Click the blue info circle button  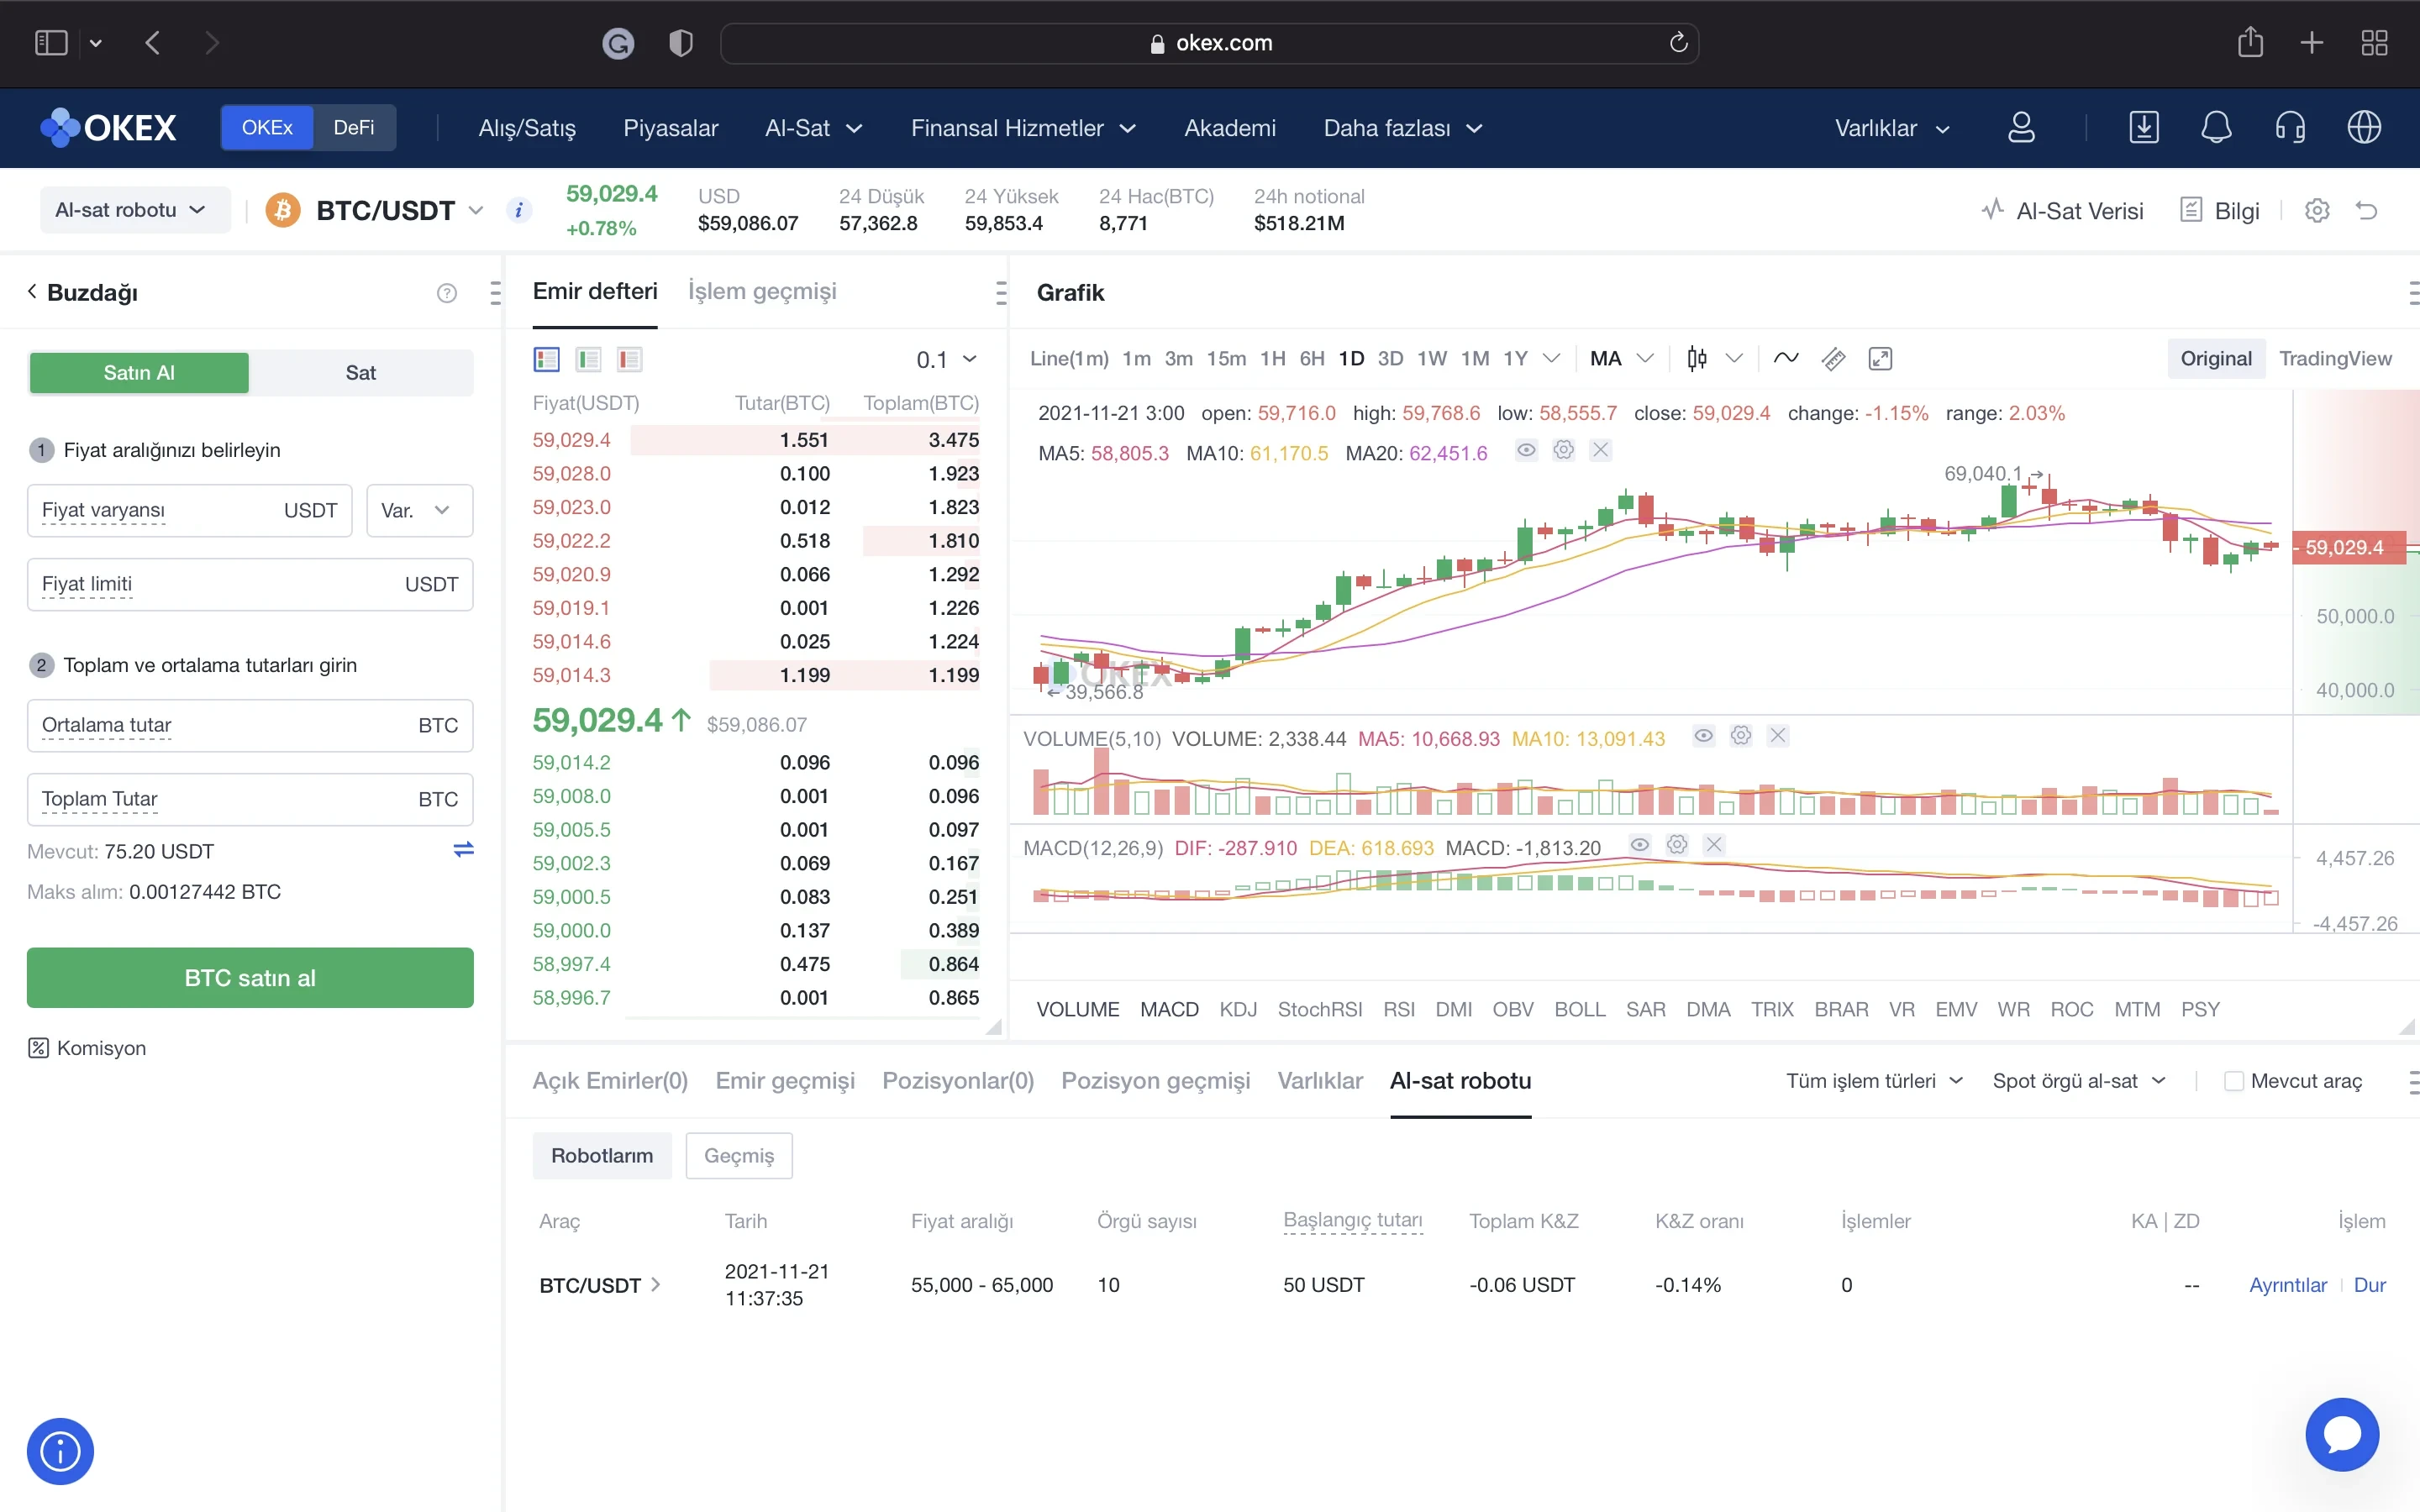pos(60,1451)
